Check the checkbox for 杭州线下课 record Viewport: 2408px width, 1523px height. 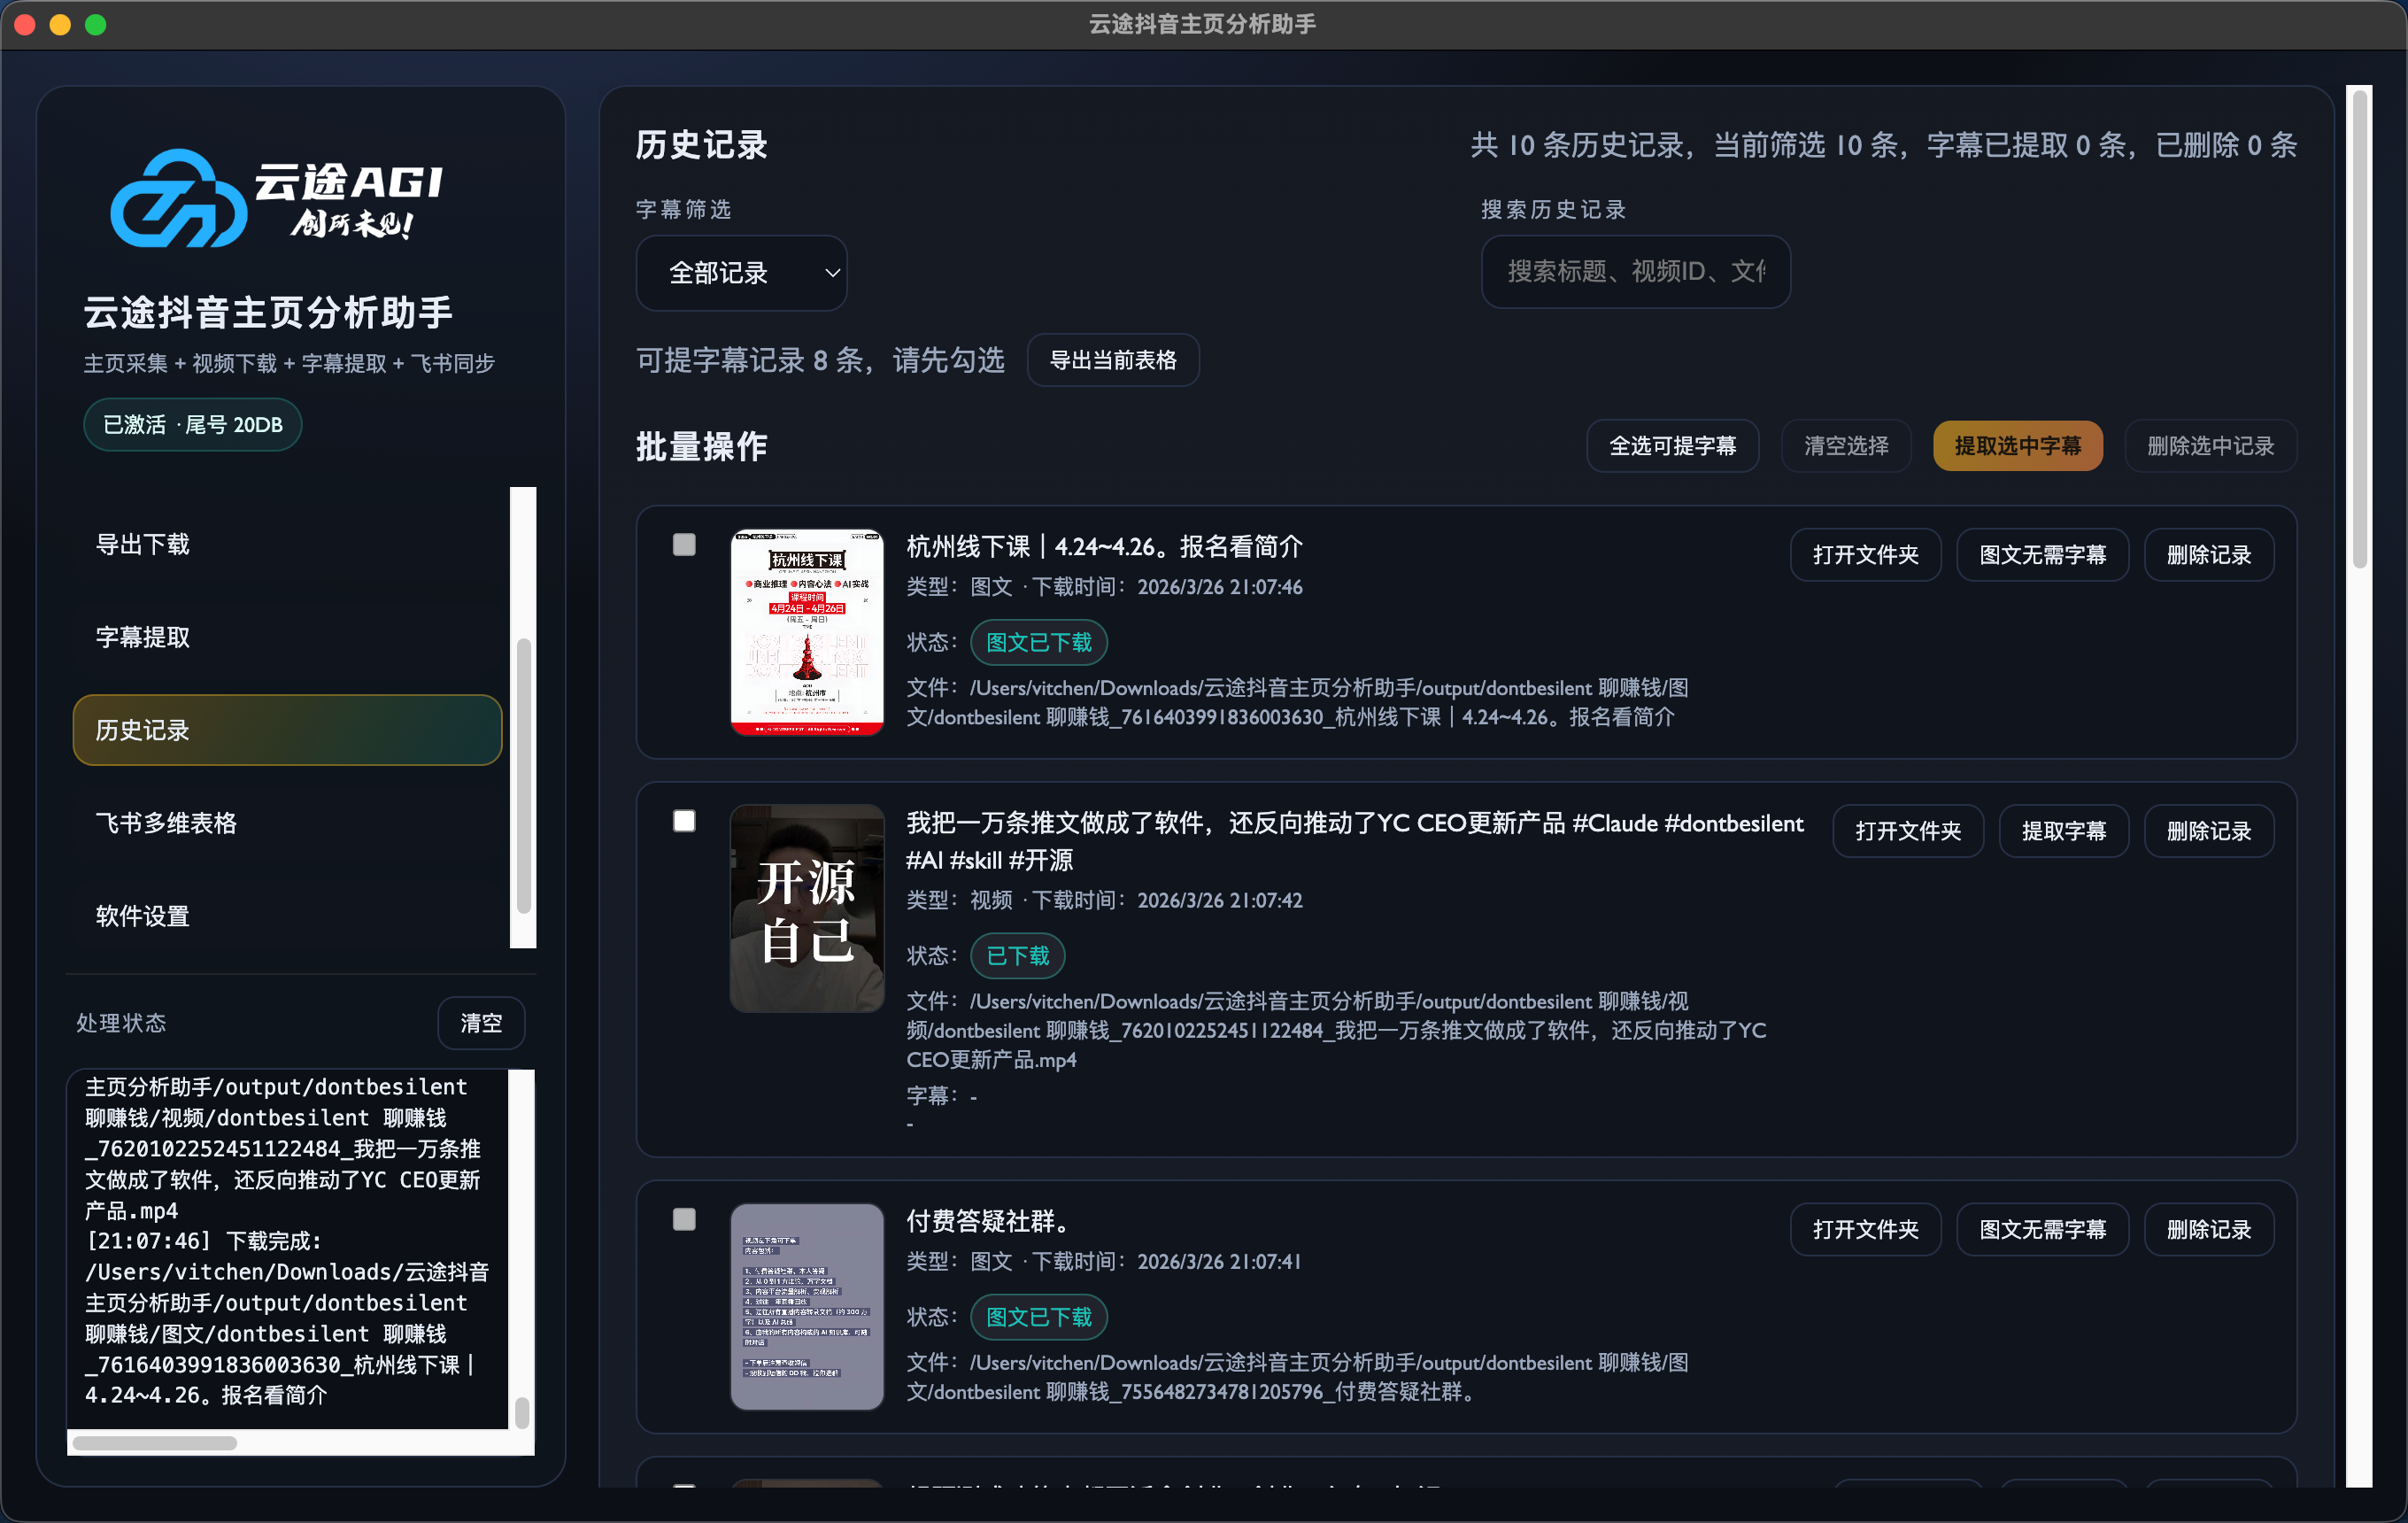coord(684,546)
